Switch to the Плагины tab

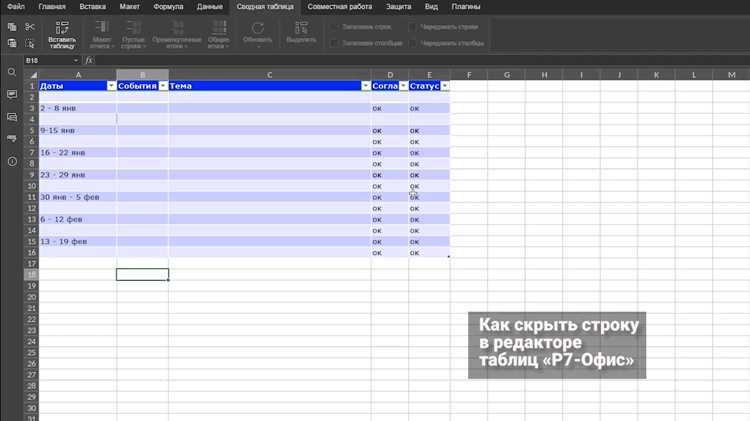466,7
